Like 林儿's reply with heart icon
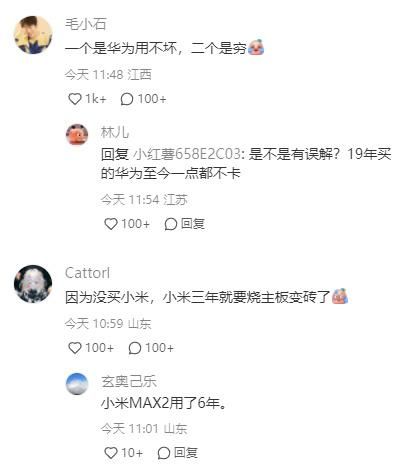This screenshot has height=473, width=405. 111,224
